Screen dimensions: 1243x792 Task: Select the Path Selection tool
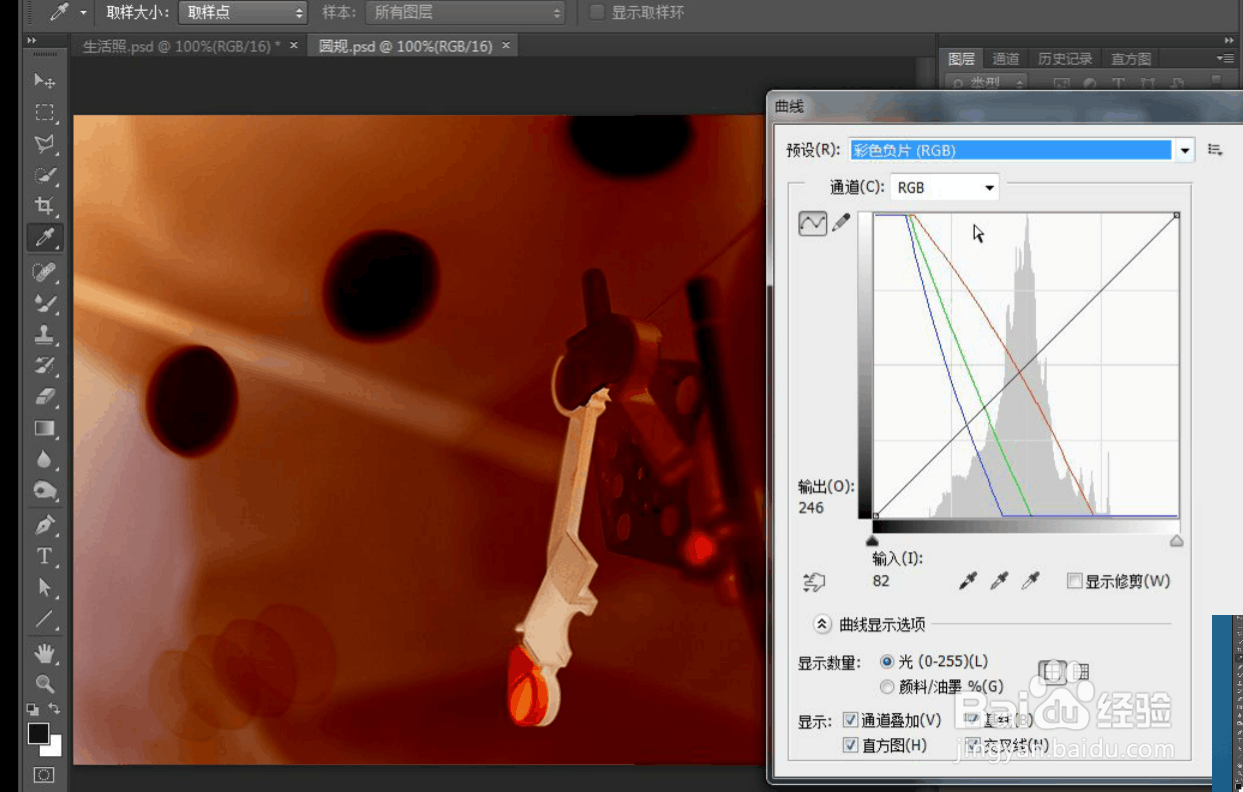[x=44, y=587]
